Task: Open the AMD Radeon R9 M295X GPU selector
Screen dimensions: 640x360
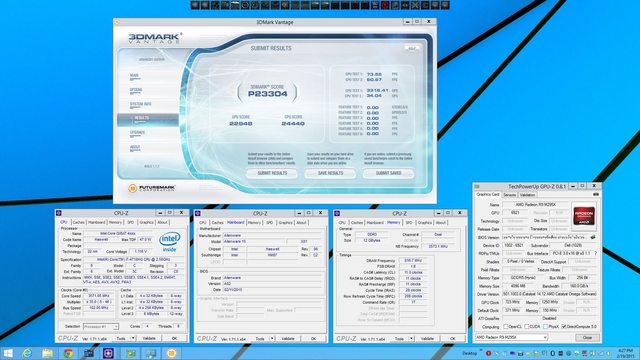Action: tap(511, 338)
